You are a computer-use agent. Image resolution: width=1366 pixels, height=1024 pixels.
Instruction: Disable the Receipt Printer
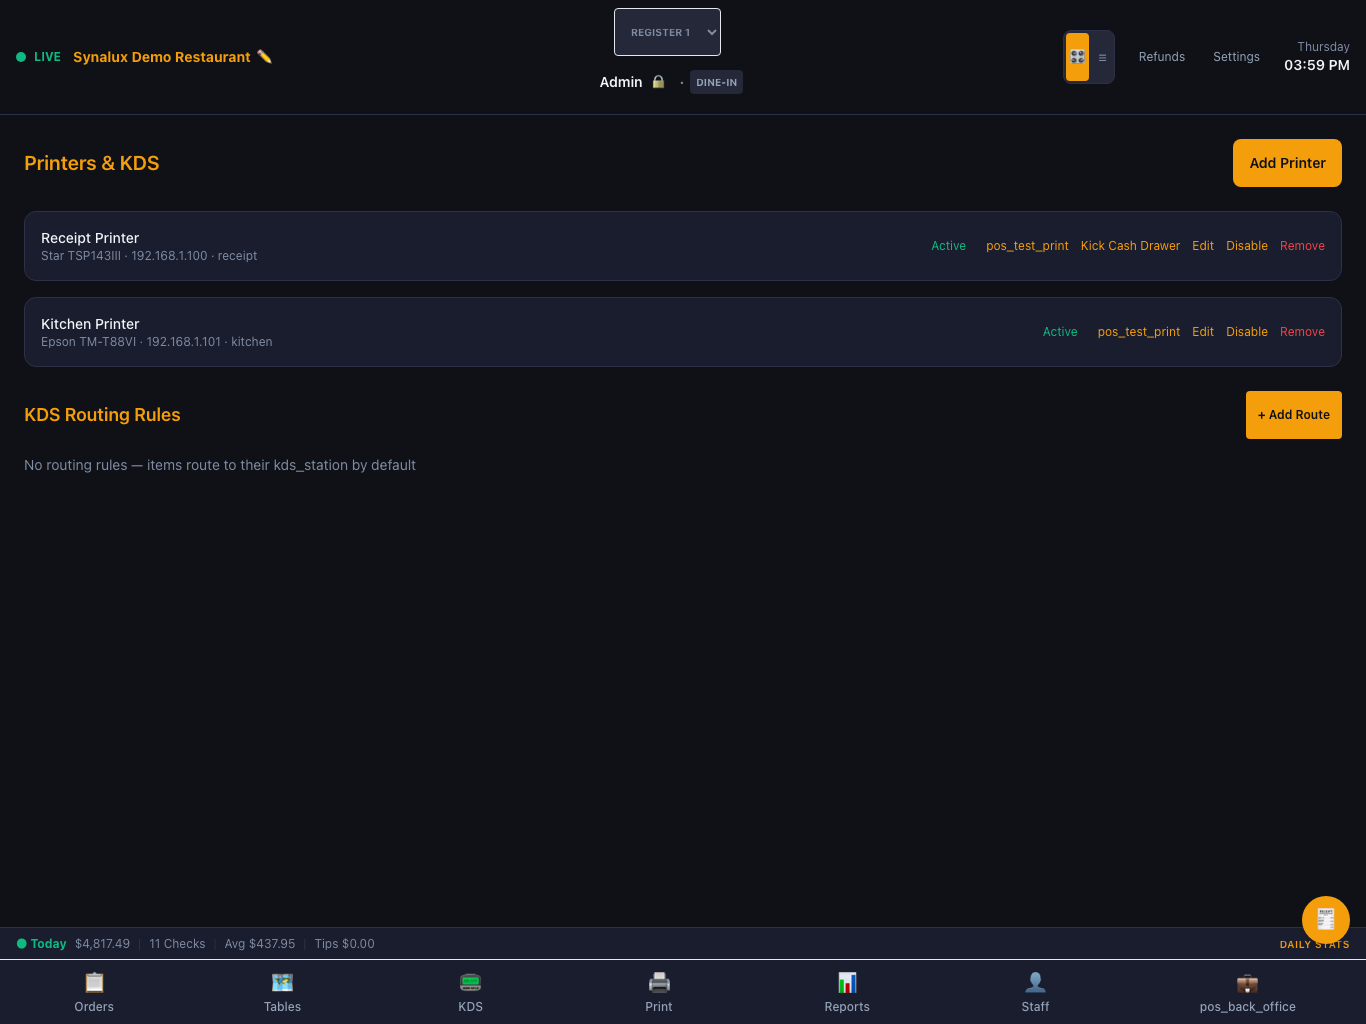click(x=1246, y=246)
